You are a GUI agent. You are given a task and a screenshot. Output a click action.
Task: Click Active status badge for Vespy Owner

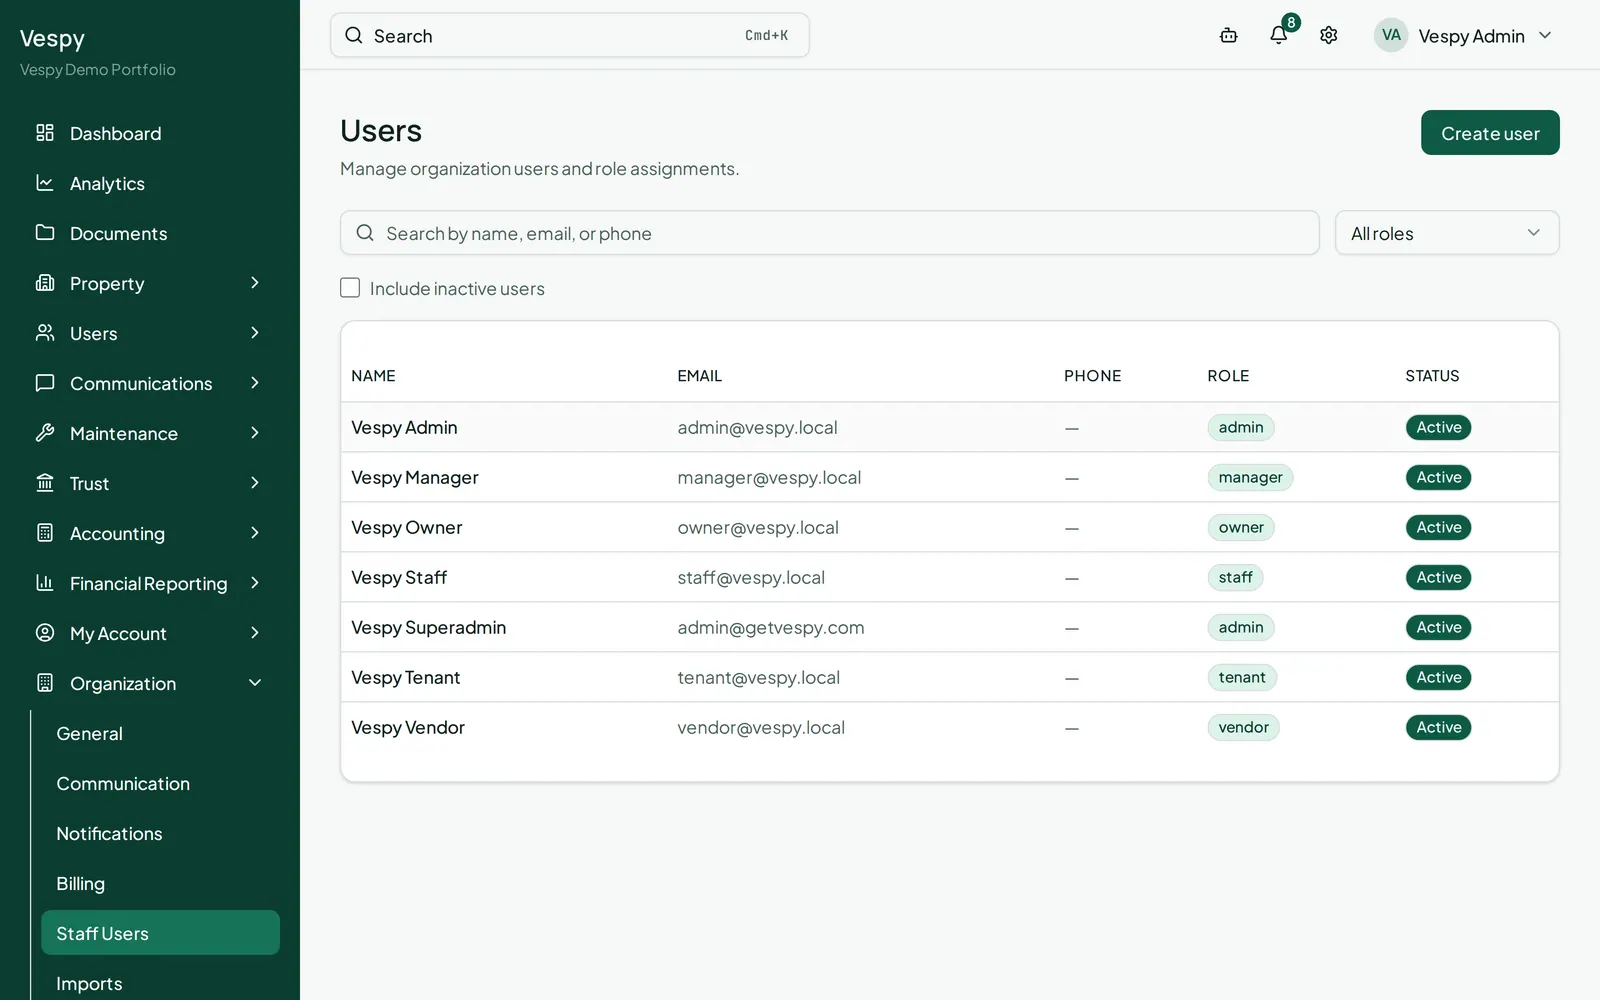tap(1438, 527)
